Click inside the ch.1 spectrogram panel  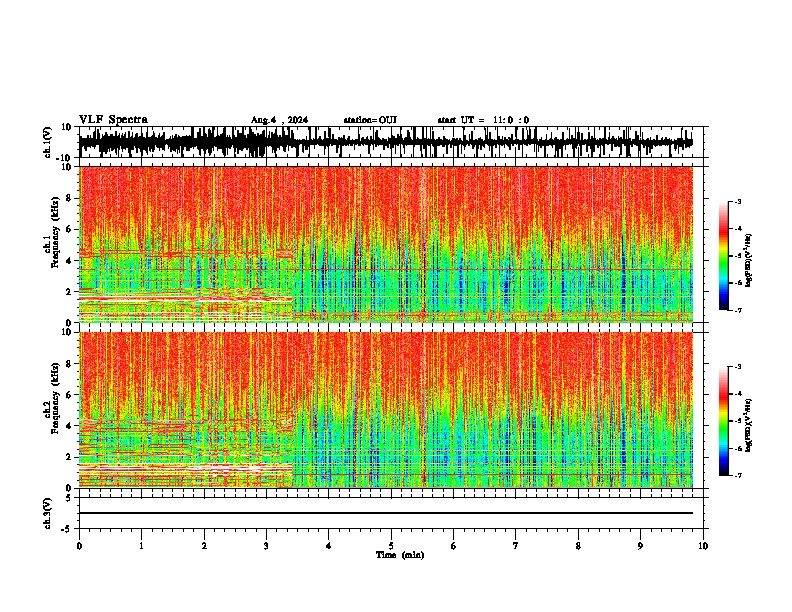coord(386,244)
